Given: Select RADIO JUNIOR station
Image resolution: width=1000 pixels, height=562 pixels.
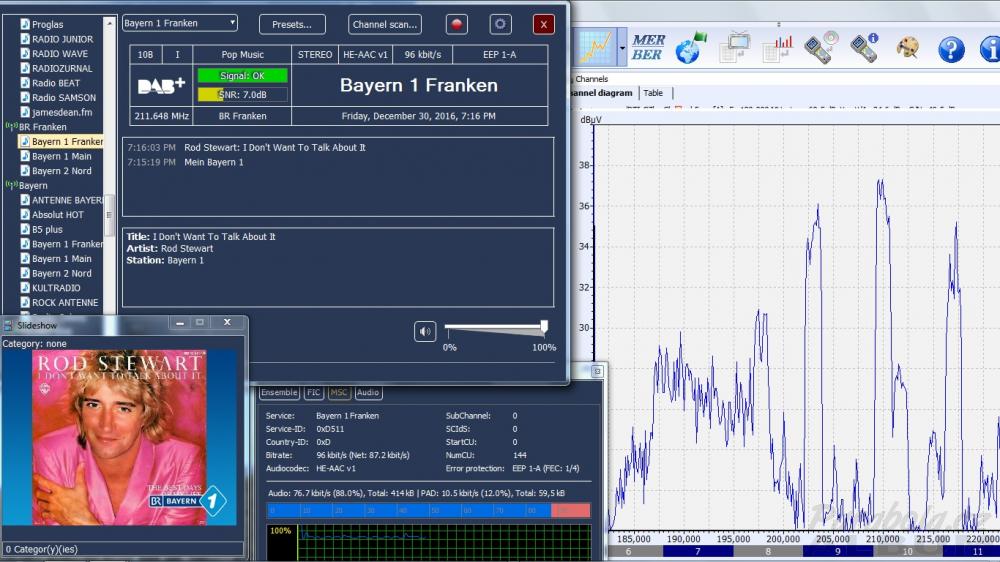Looking at the screenshot, I should coord(62,39).
